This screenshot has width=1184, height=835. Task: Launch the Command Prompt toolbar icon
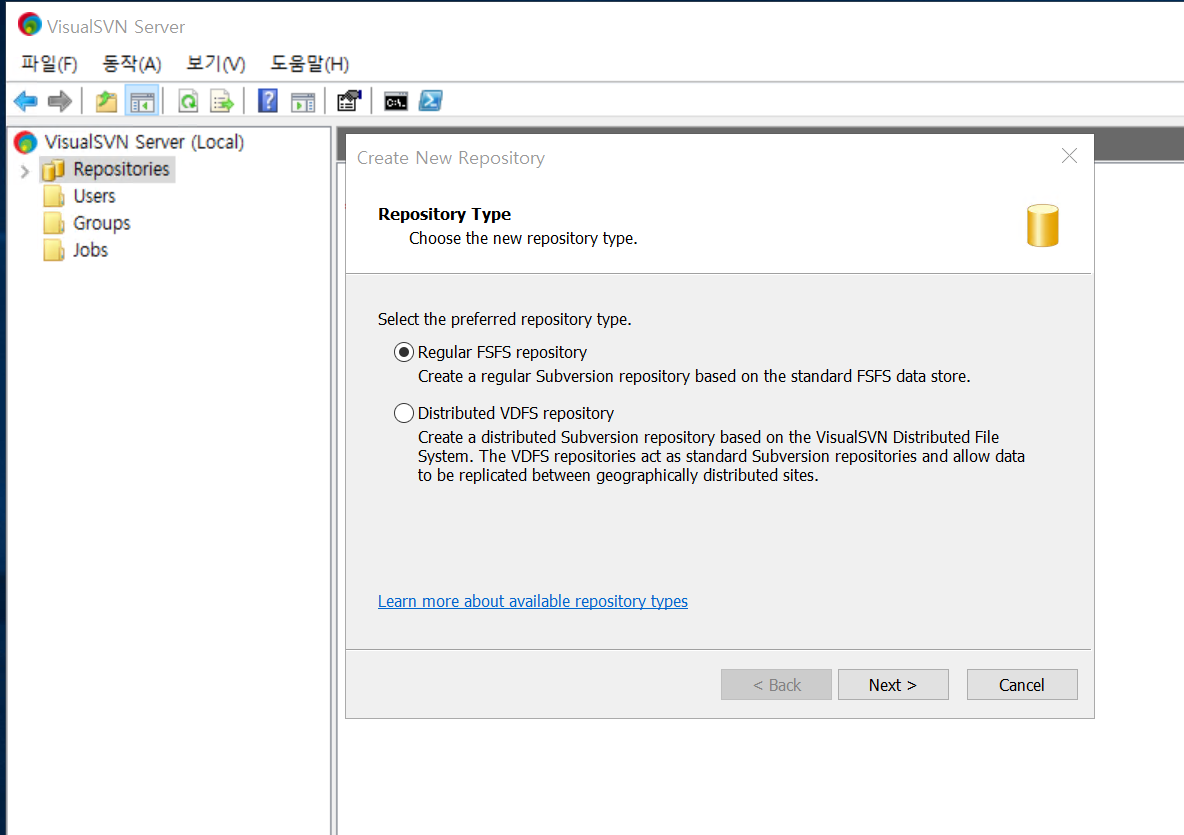pos(396,100)
